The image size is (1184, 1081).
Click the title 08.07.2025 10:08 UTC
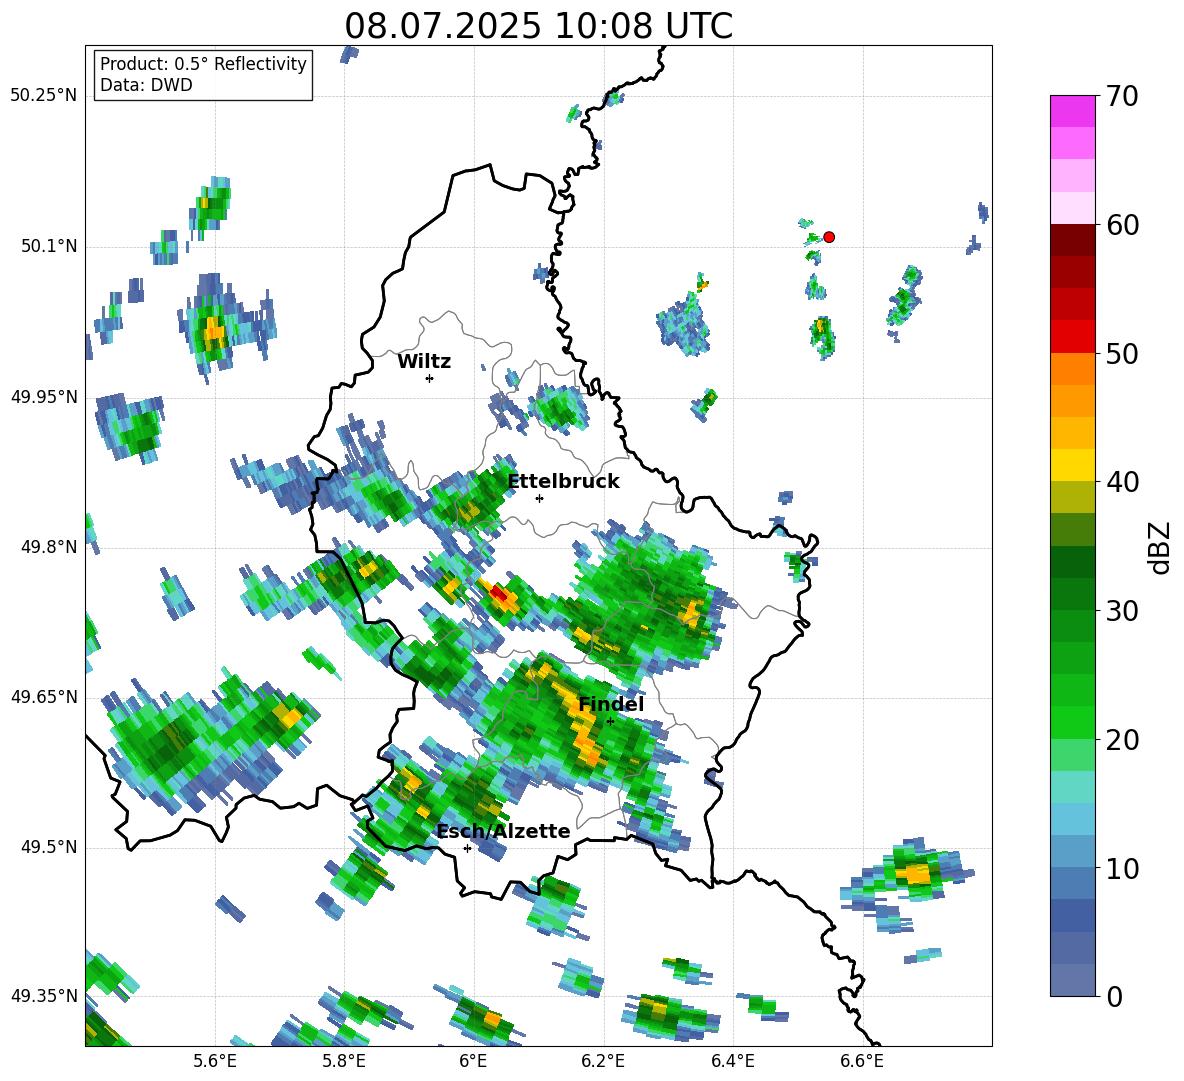[538, 26]
